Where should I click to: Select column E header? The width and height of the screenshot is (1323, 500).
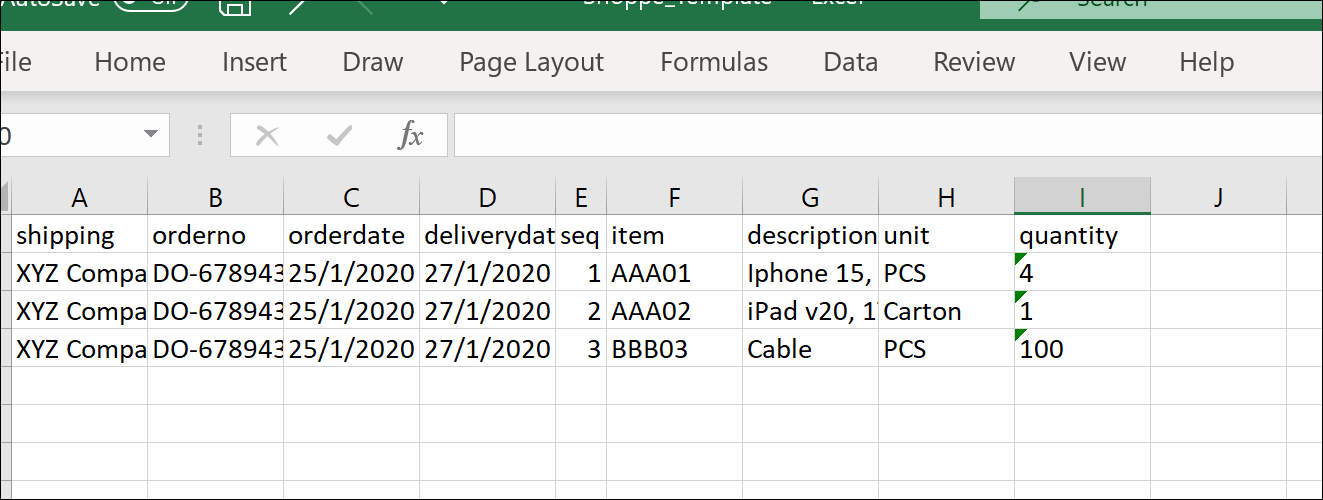[581, 198]
